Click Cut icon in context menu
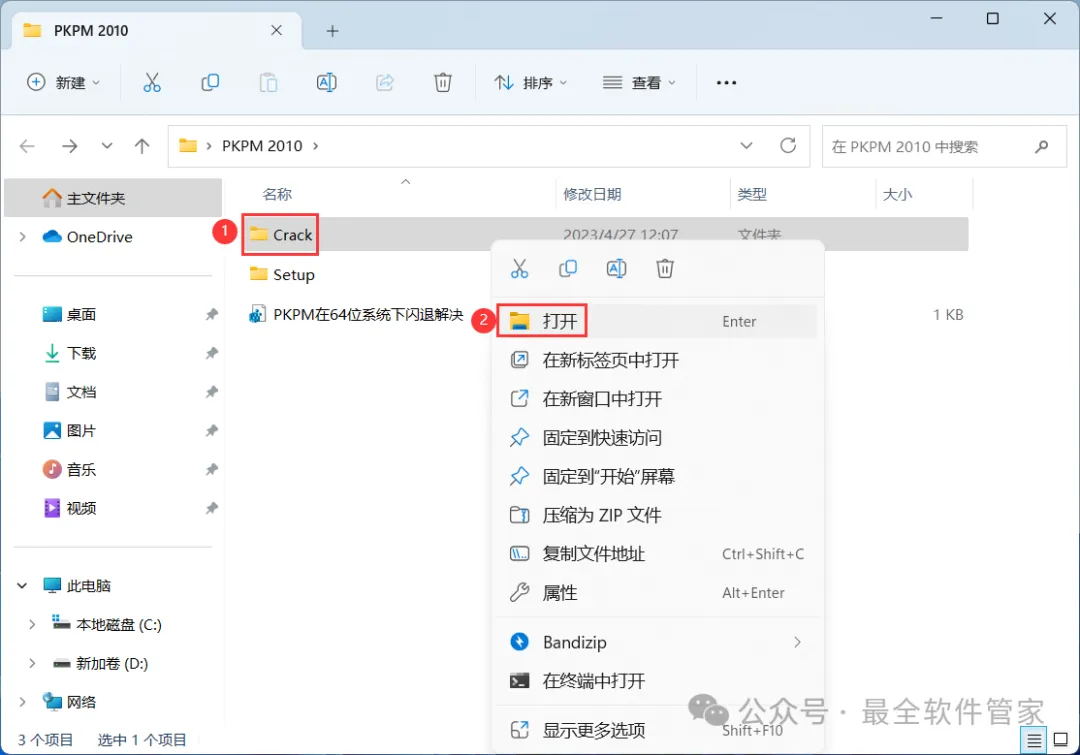 519,269
